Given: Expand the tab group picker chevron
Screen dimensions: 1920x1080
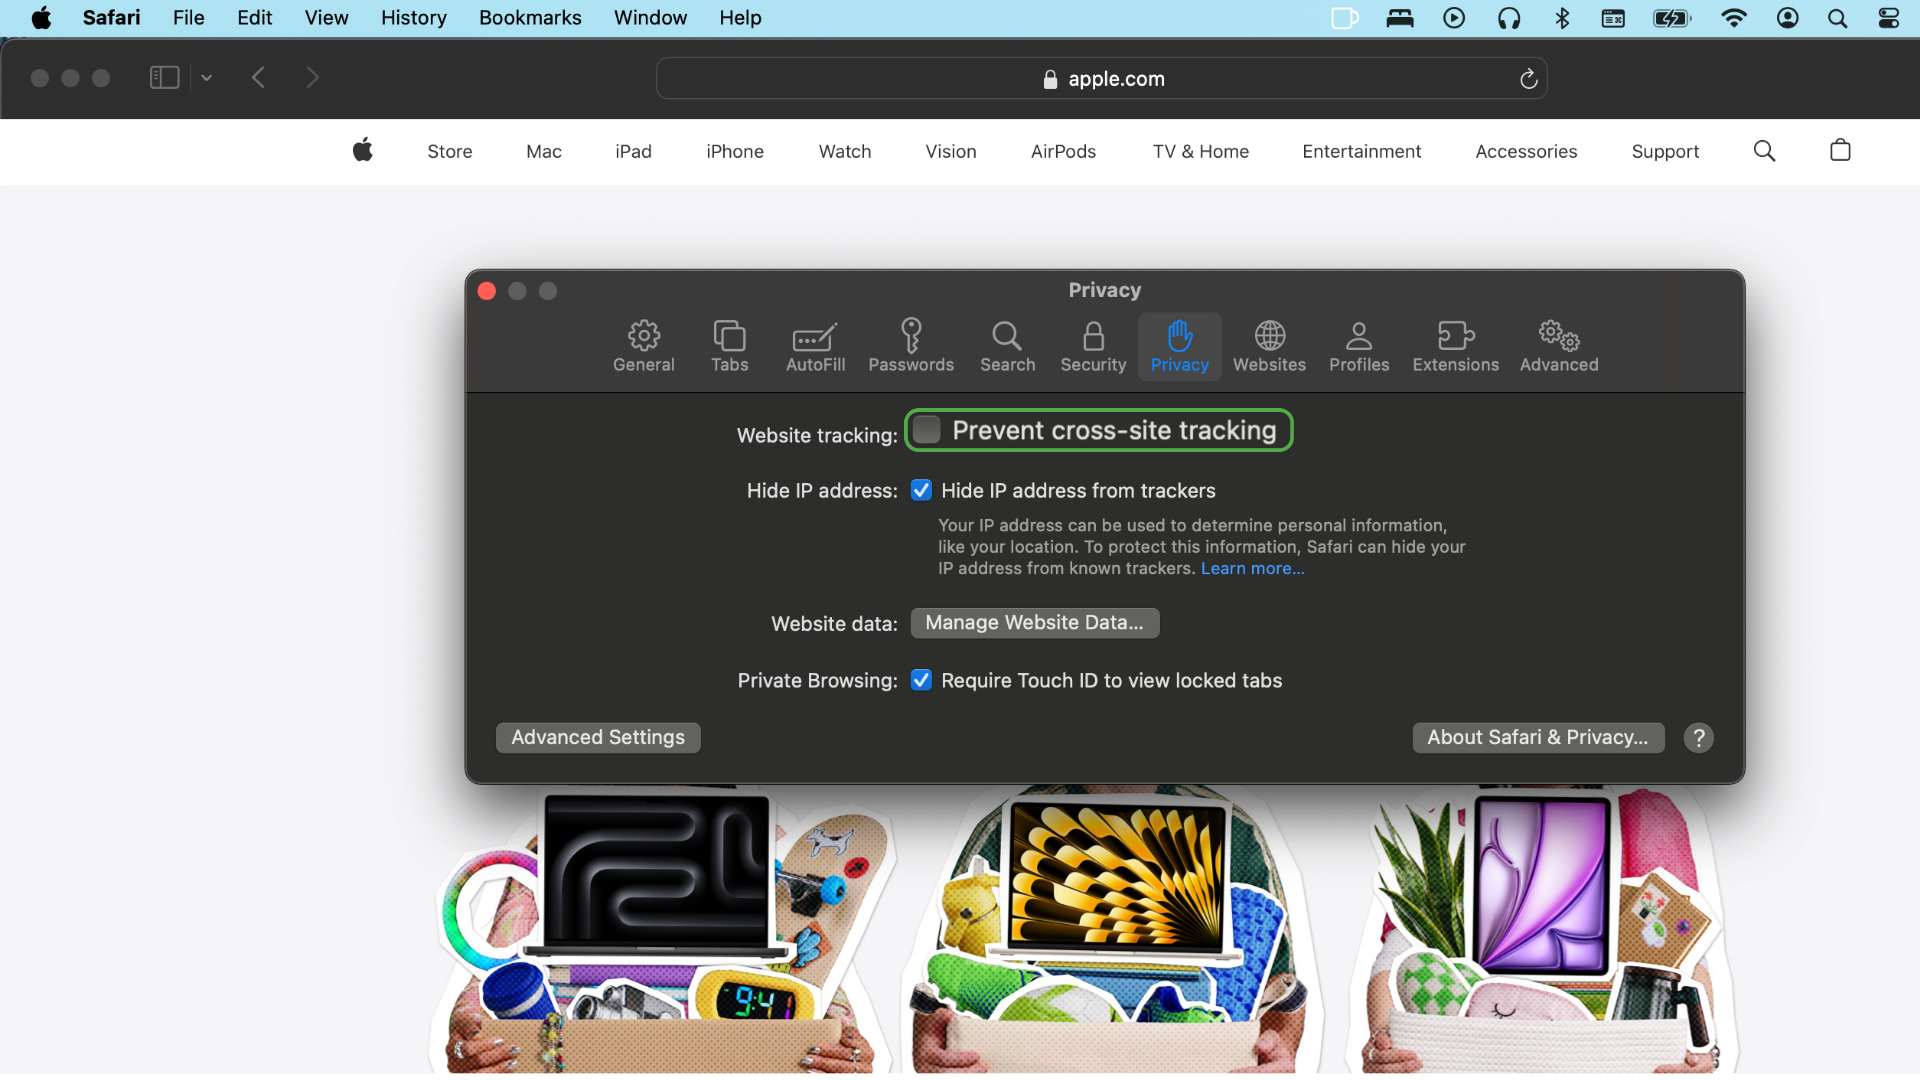Looking at the screenshot, I should (x=206, y=78).
